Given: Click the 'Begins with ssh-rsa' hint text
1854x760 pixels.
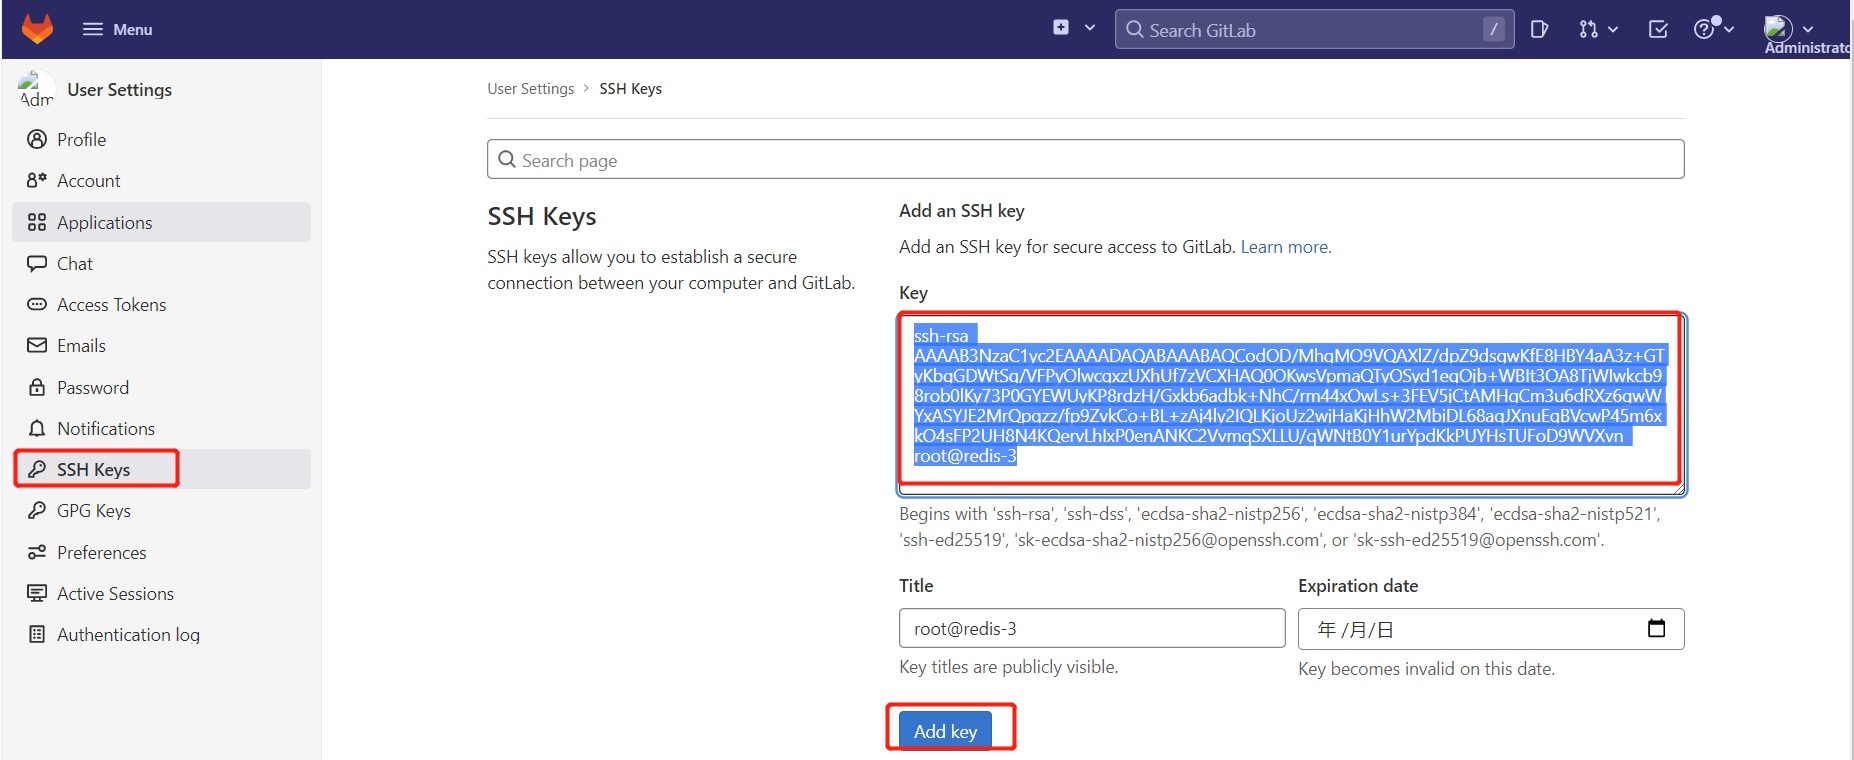Looking at the screenshot, I should click(x=1280, y=527).
